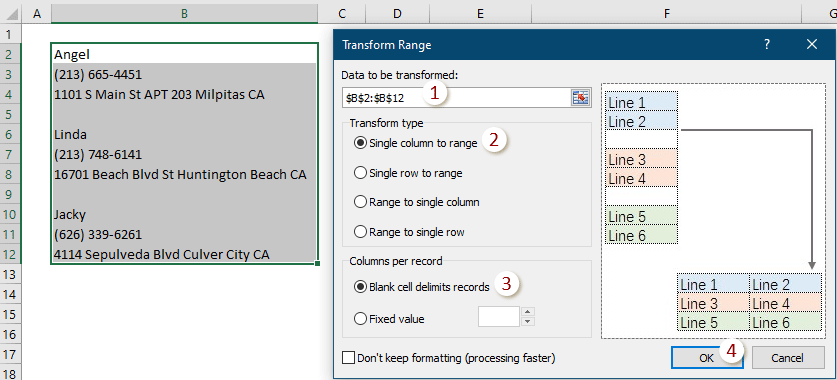Image resolution: width=837 pixels, height=380 pixels.
Task: Select Single column to range option
Action: pos(416,143)
